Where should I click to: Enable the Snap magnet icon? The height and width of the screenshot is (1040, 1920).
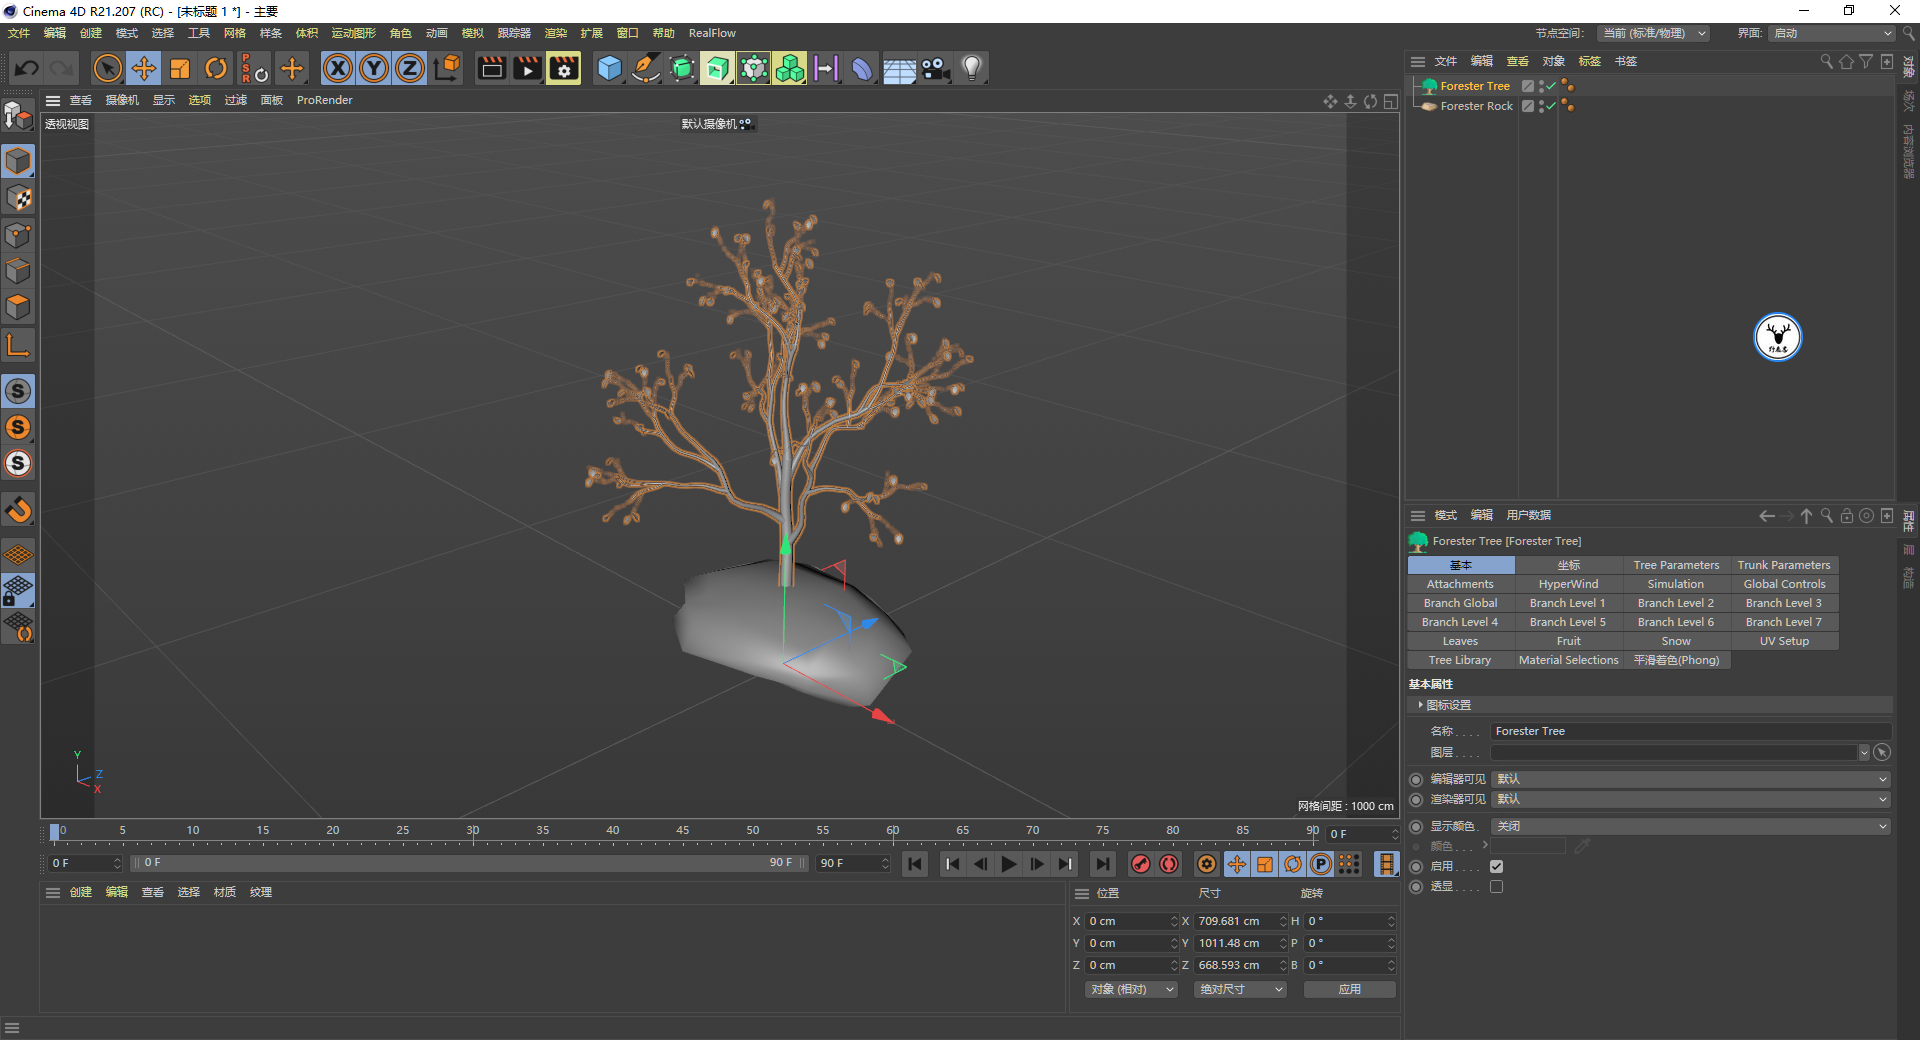(18, 510)
